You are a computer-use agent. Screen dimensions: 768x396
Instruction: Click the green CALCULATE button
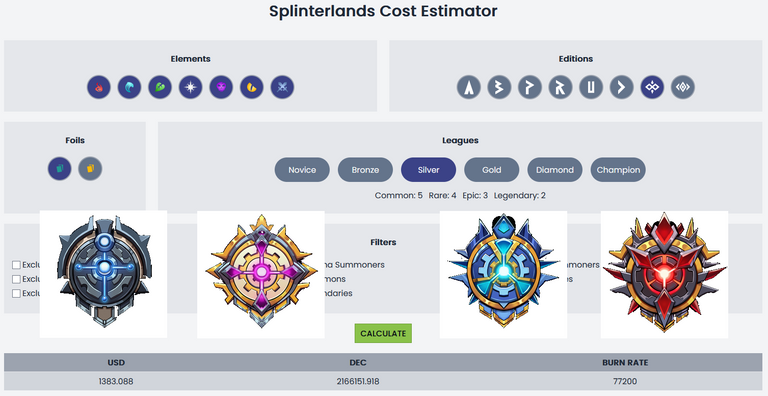tap(383, 333)
